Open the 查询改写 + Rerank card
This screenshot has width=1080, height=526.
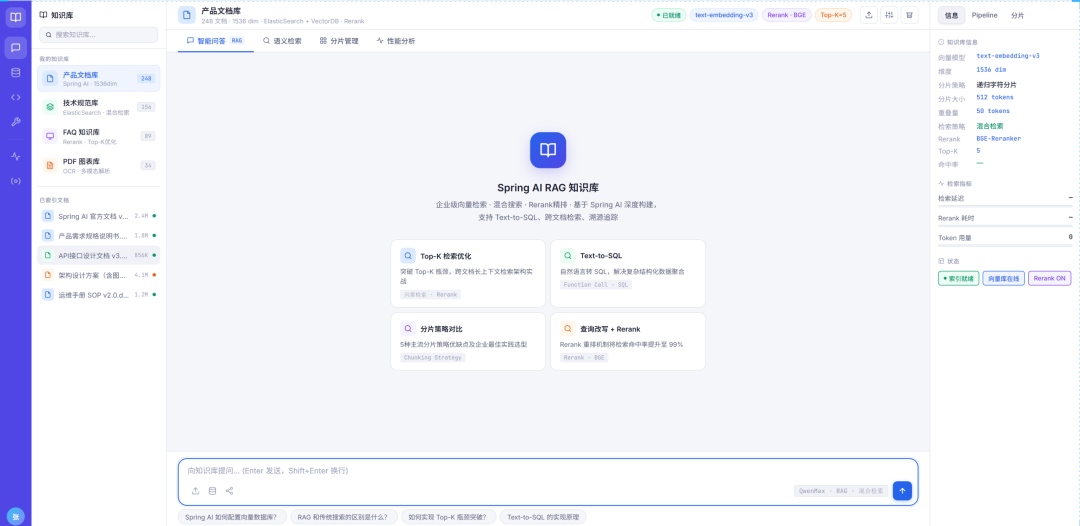pyautogui.click(x=627, y=341)
